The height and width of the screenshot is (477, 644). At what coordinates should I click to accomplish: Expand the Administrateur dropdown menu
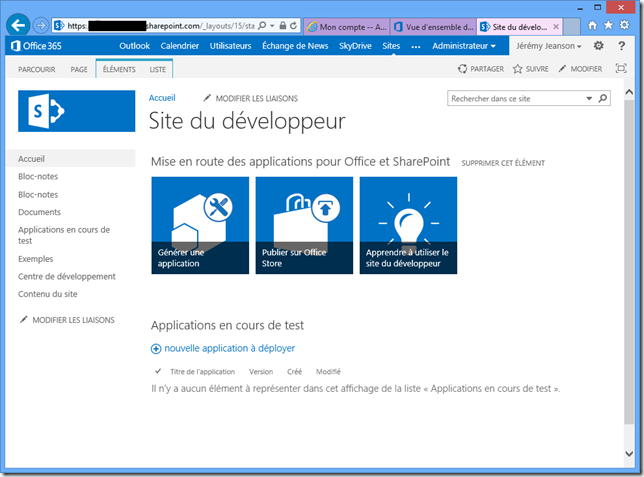coord(464,46)
